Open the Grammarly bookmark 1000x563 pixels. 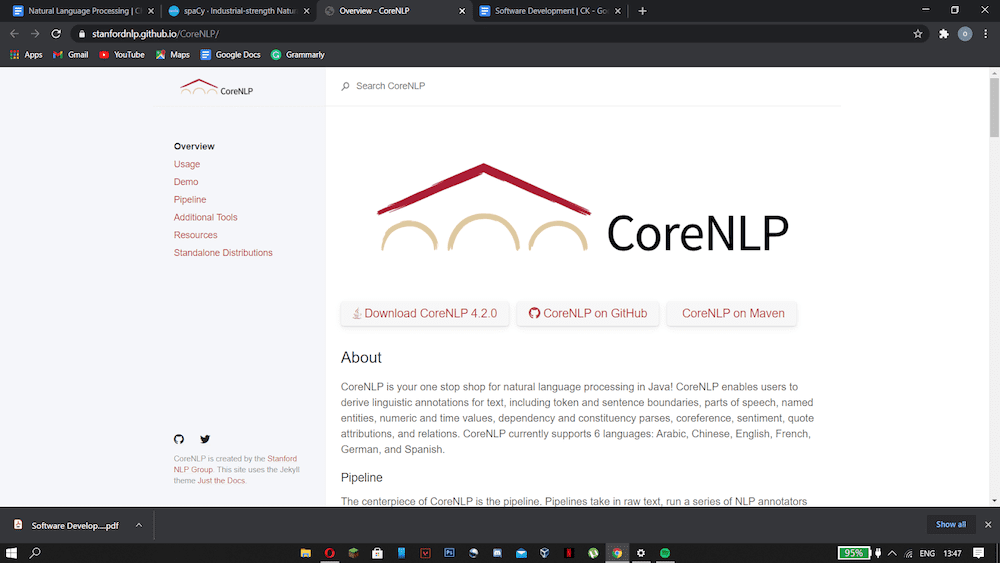coord(298,55)
